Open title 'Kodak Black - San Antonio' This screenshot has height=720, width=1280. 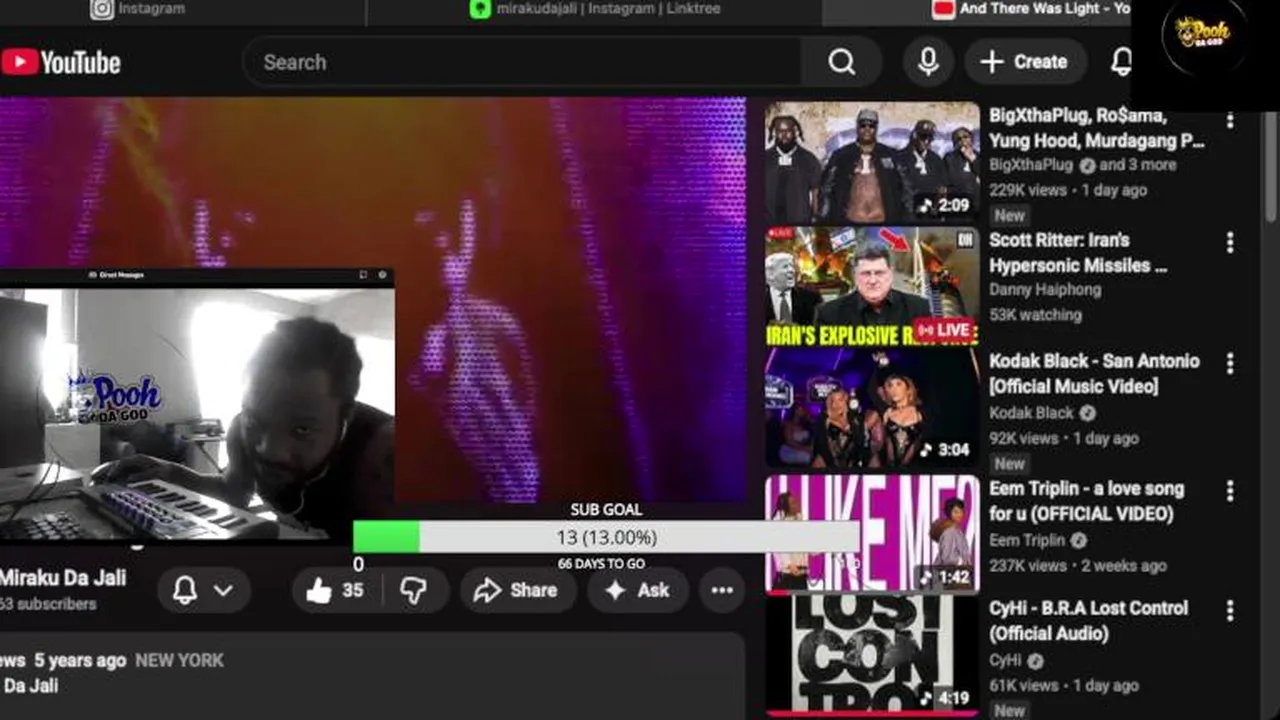pos(1094,373)
